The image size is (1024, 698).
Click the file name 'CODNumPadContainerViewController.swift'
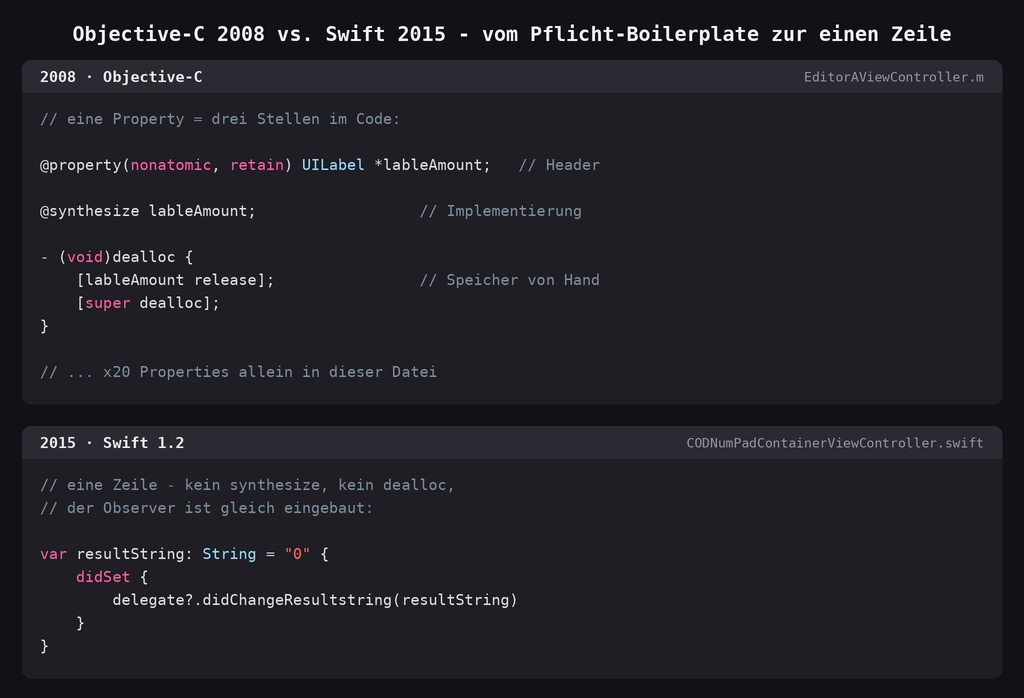pos(835,443)
